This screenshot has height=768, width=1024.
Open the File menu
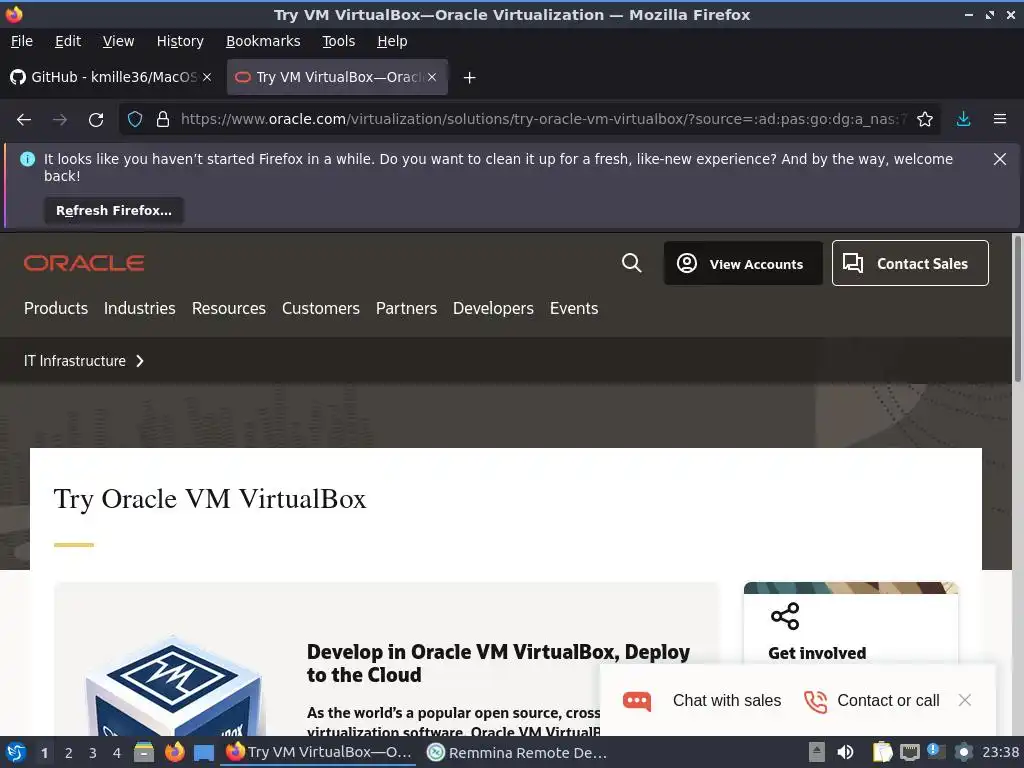pos(22,41)
